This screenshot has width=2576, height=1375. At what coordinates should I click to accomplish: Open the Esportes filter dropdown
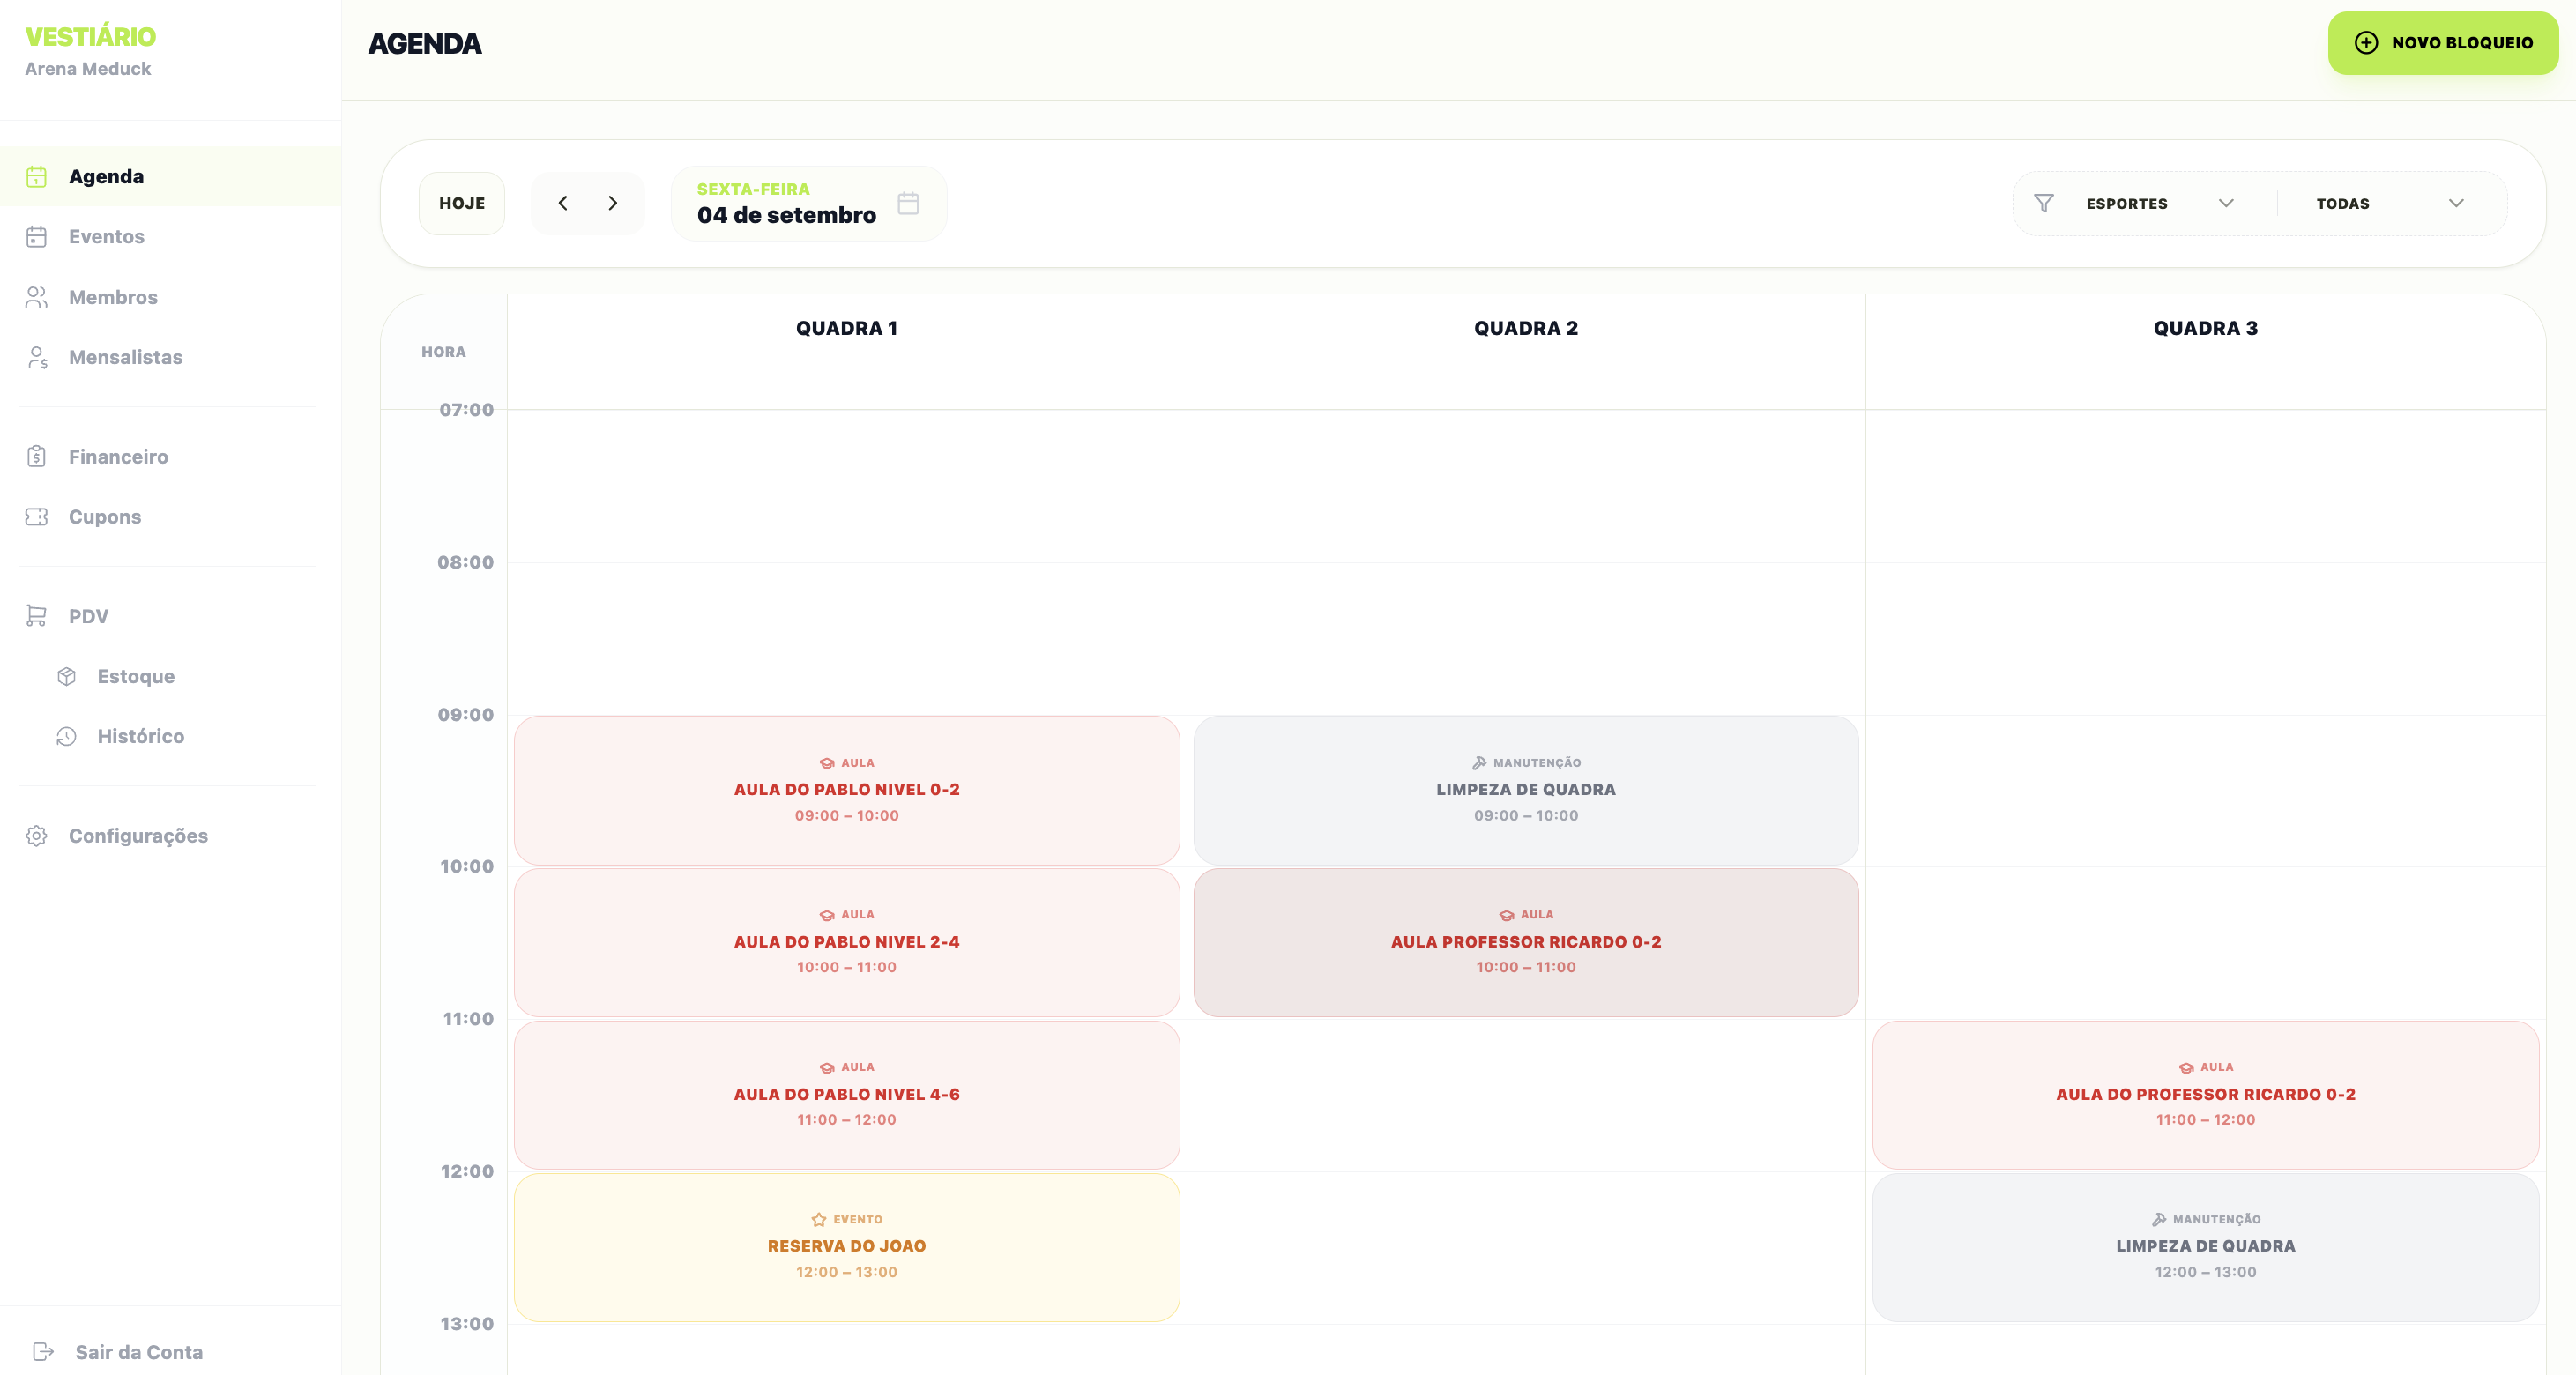tap(2159, 203)
